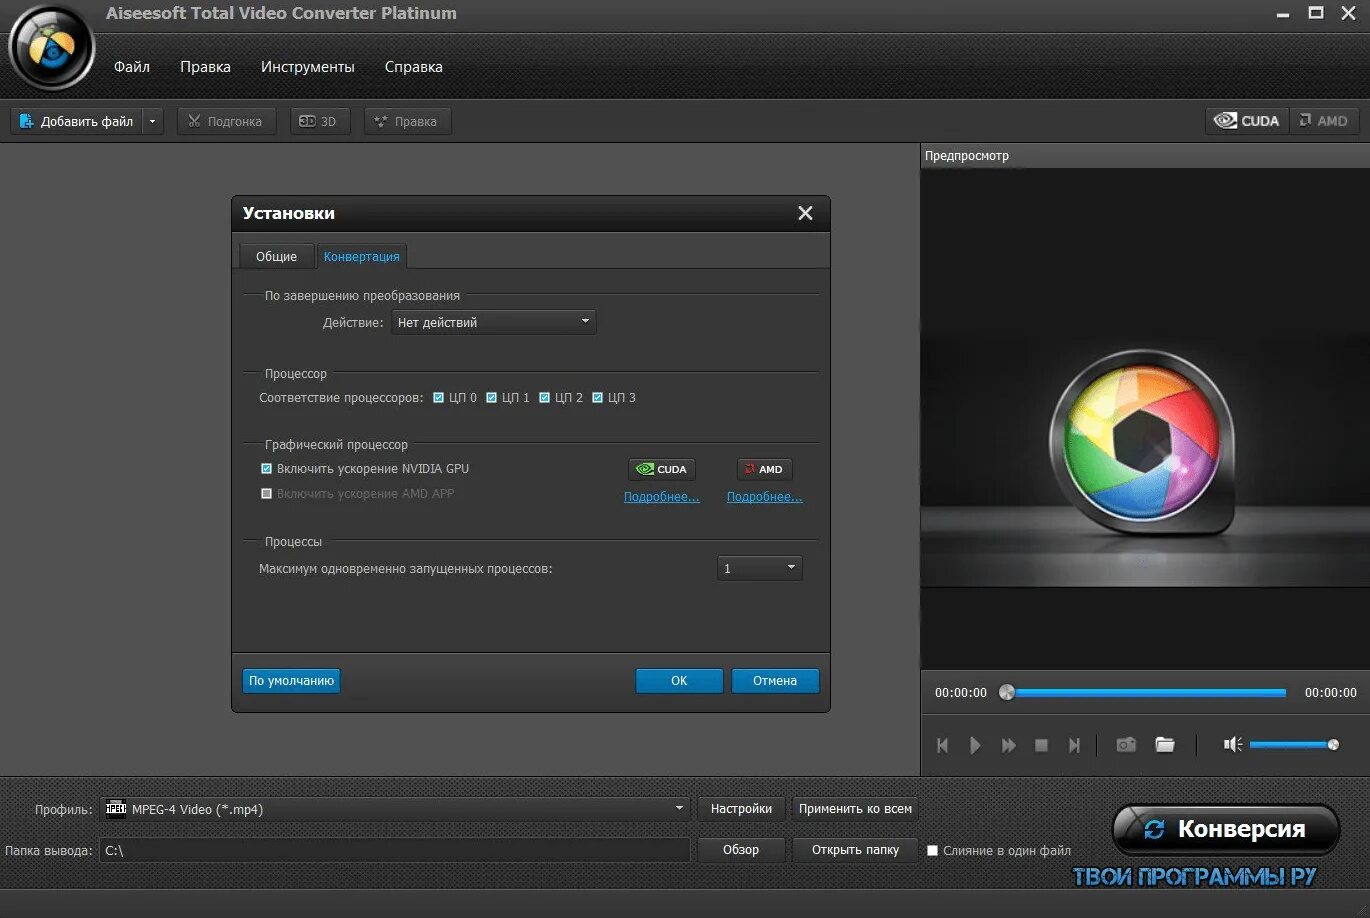Screen dimensions: 1370x918
Task: Click the NVIDIA CUDA badge in dialog
Action: [662, 469]
